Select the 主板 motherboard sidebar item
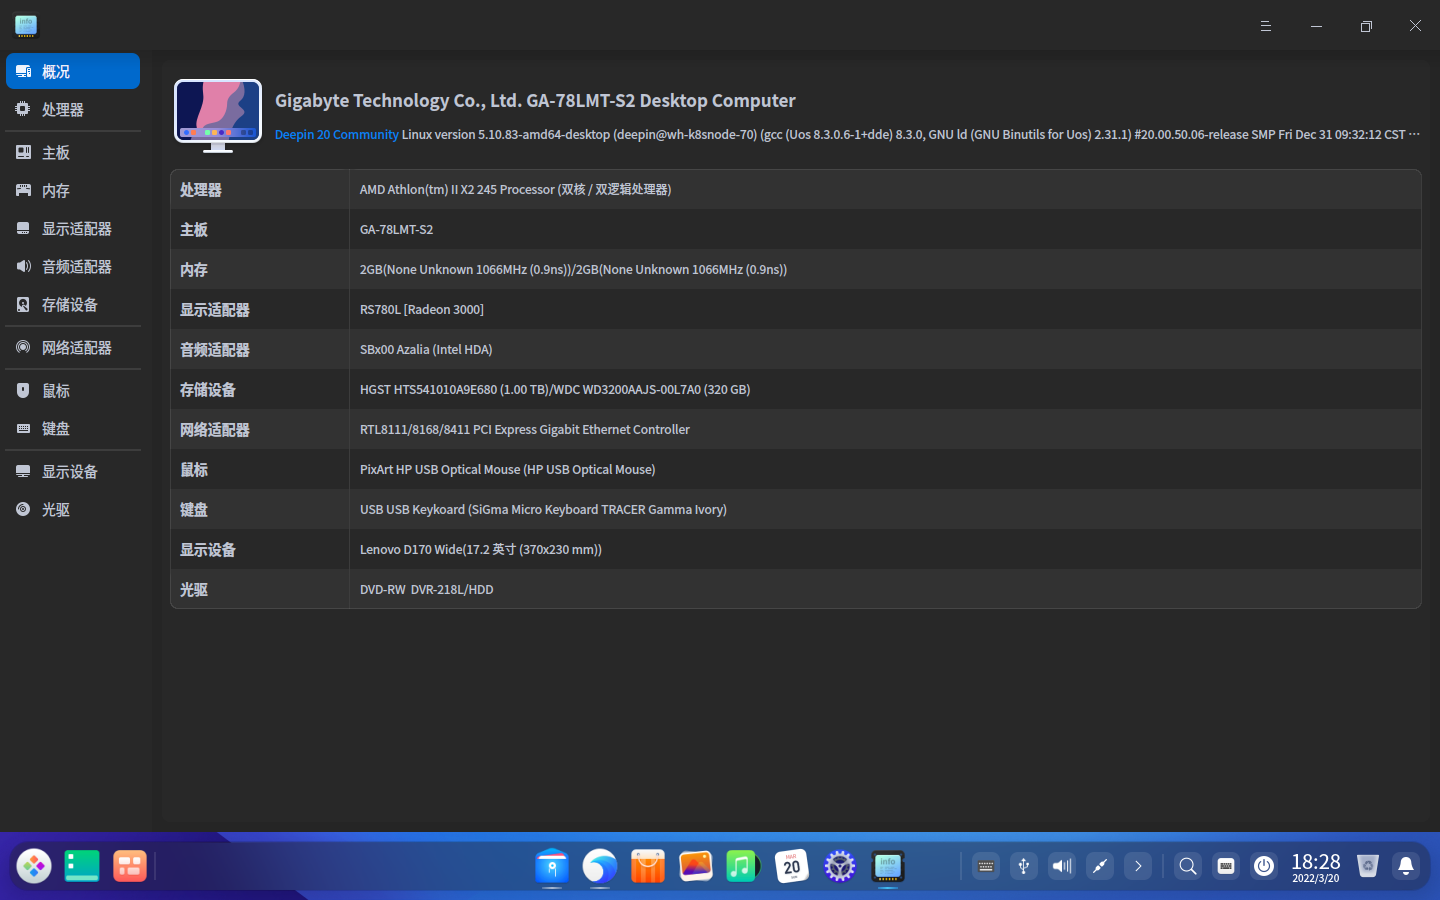The width and height of the screenshot is (1440, 900). (x=55, y=153)
